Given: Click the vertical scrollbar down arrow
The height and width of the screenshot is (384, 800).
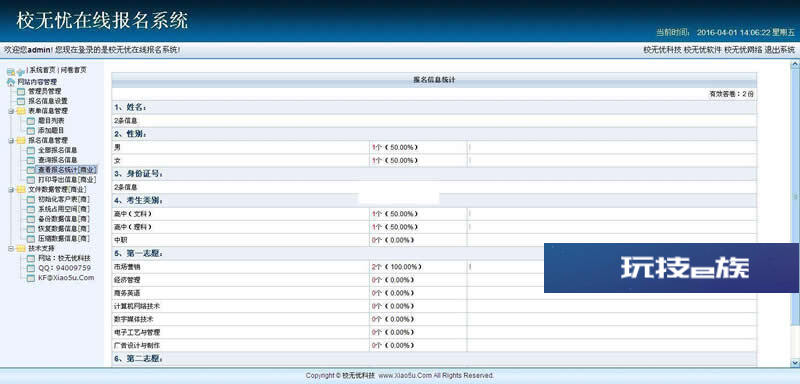Looking at the screenshot, I should click(x=794, y=363).
